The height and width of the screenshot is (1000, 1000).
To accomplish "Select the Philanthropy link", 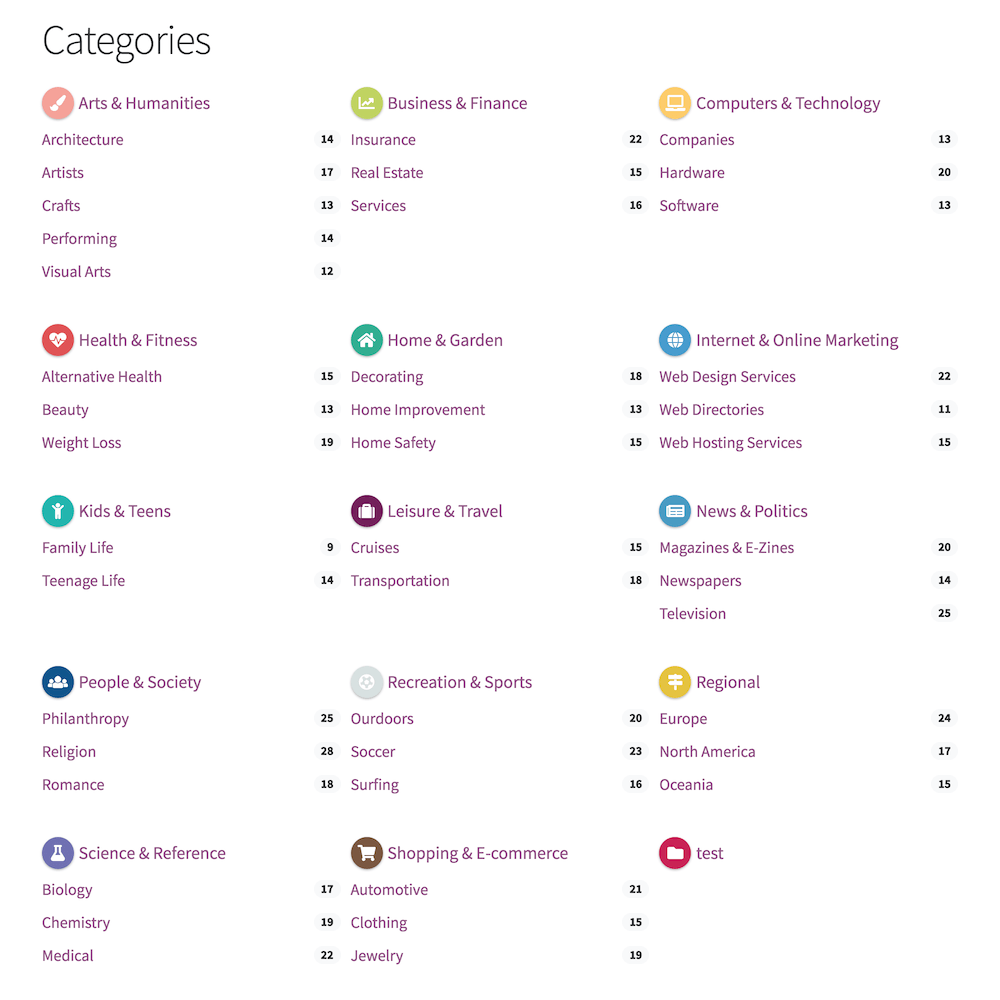I will (x=85, y=718).
